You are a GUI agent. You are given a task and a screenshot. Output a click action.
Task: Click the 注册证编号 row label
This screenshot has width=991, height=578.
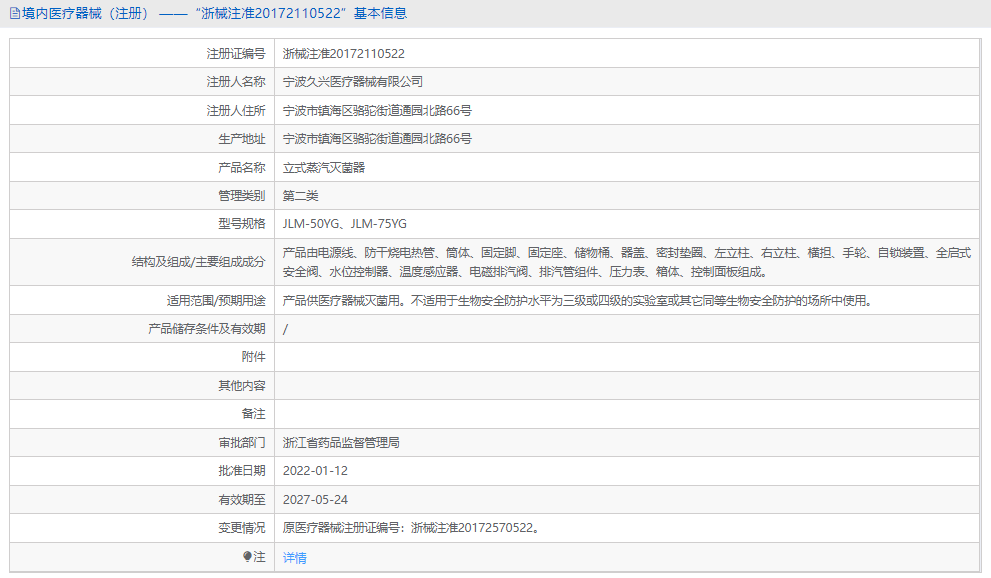(236, 54)
